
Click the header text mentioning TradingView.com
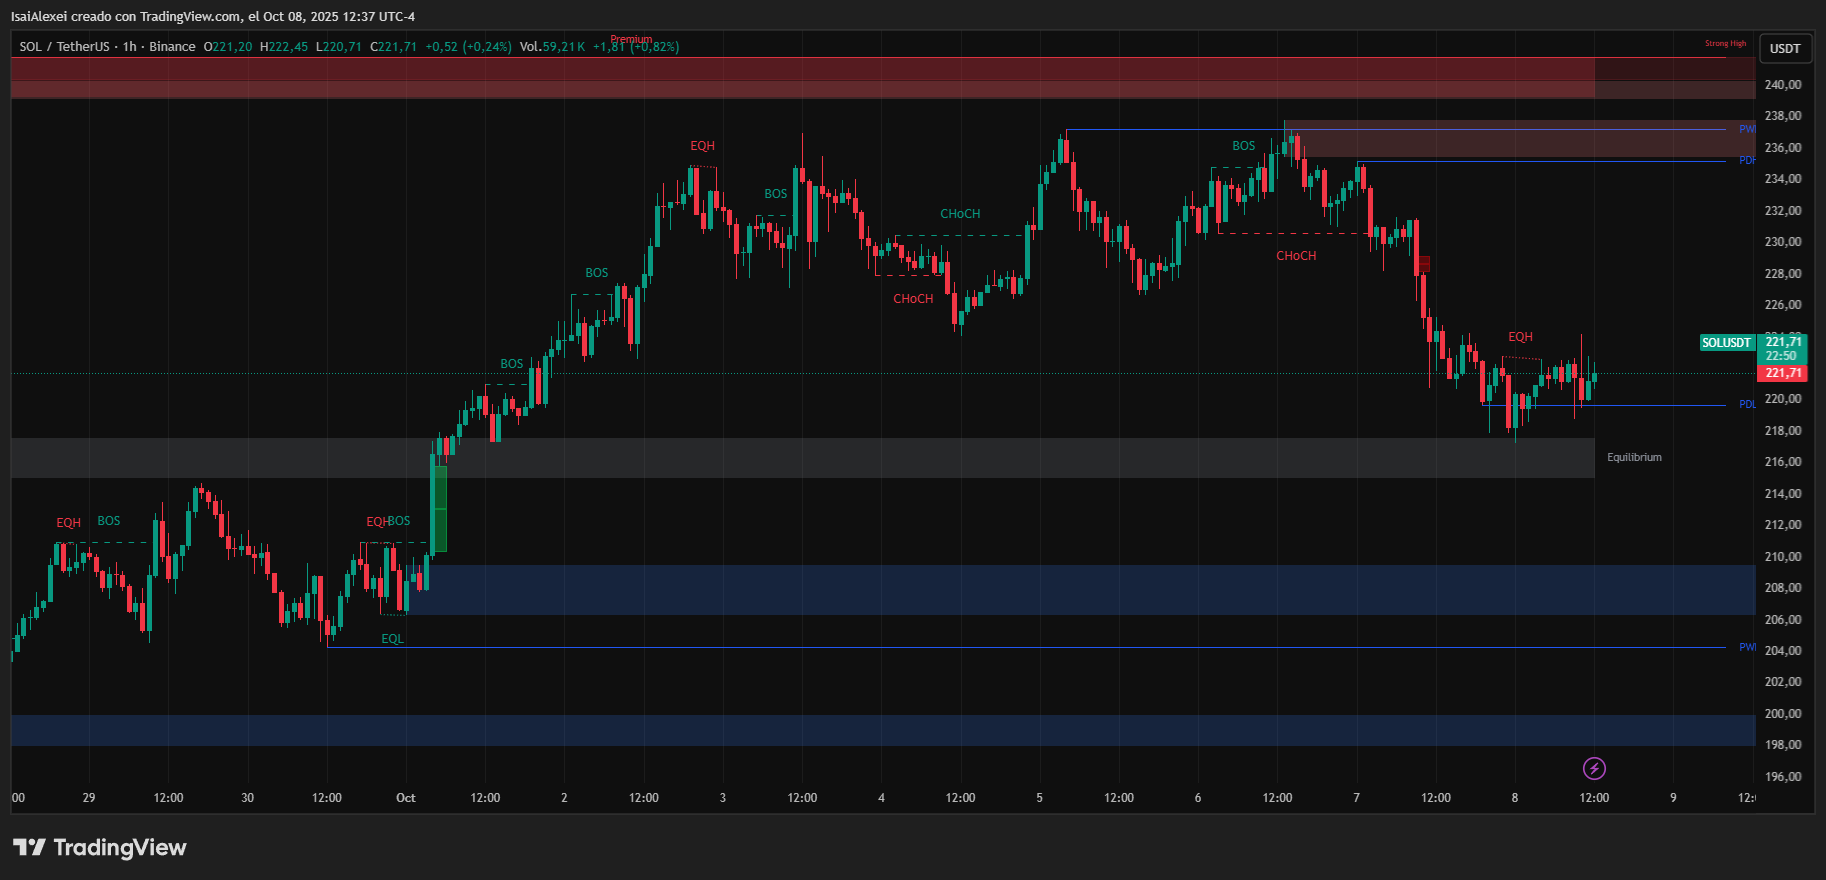213,16
